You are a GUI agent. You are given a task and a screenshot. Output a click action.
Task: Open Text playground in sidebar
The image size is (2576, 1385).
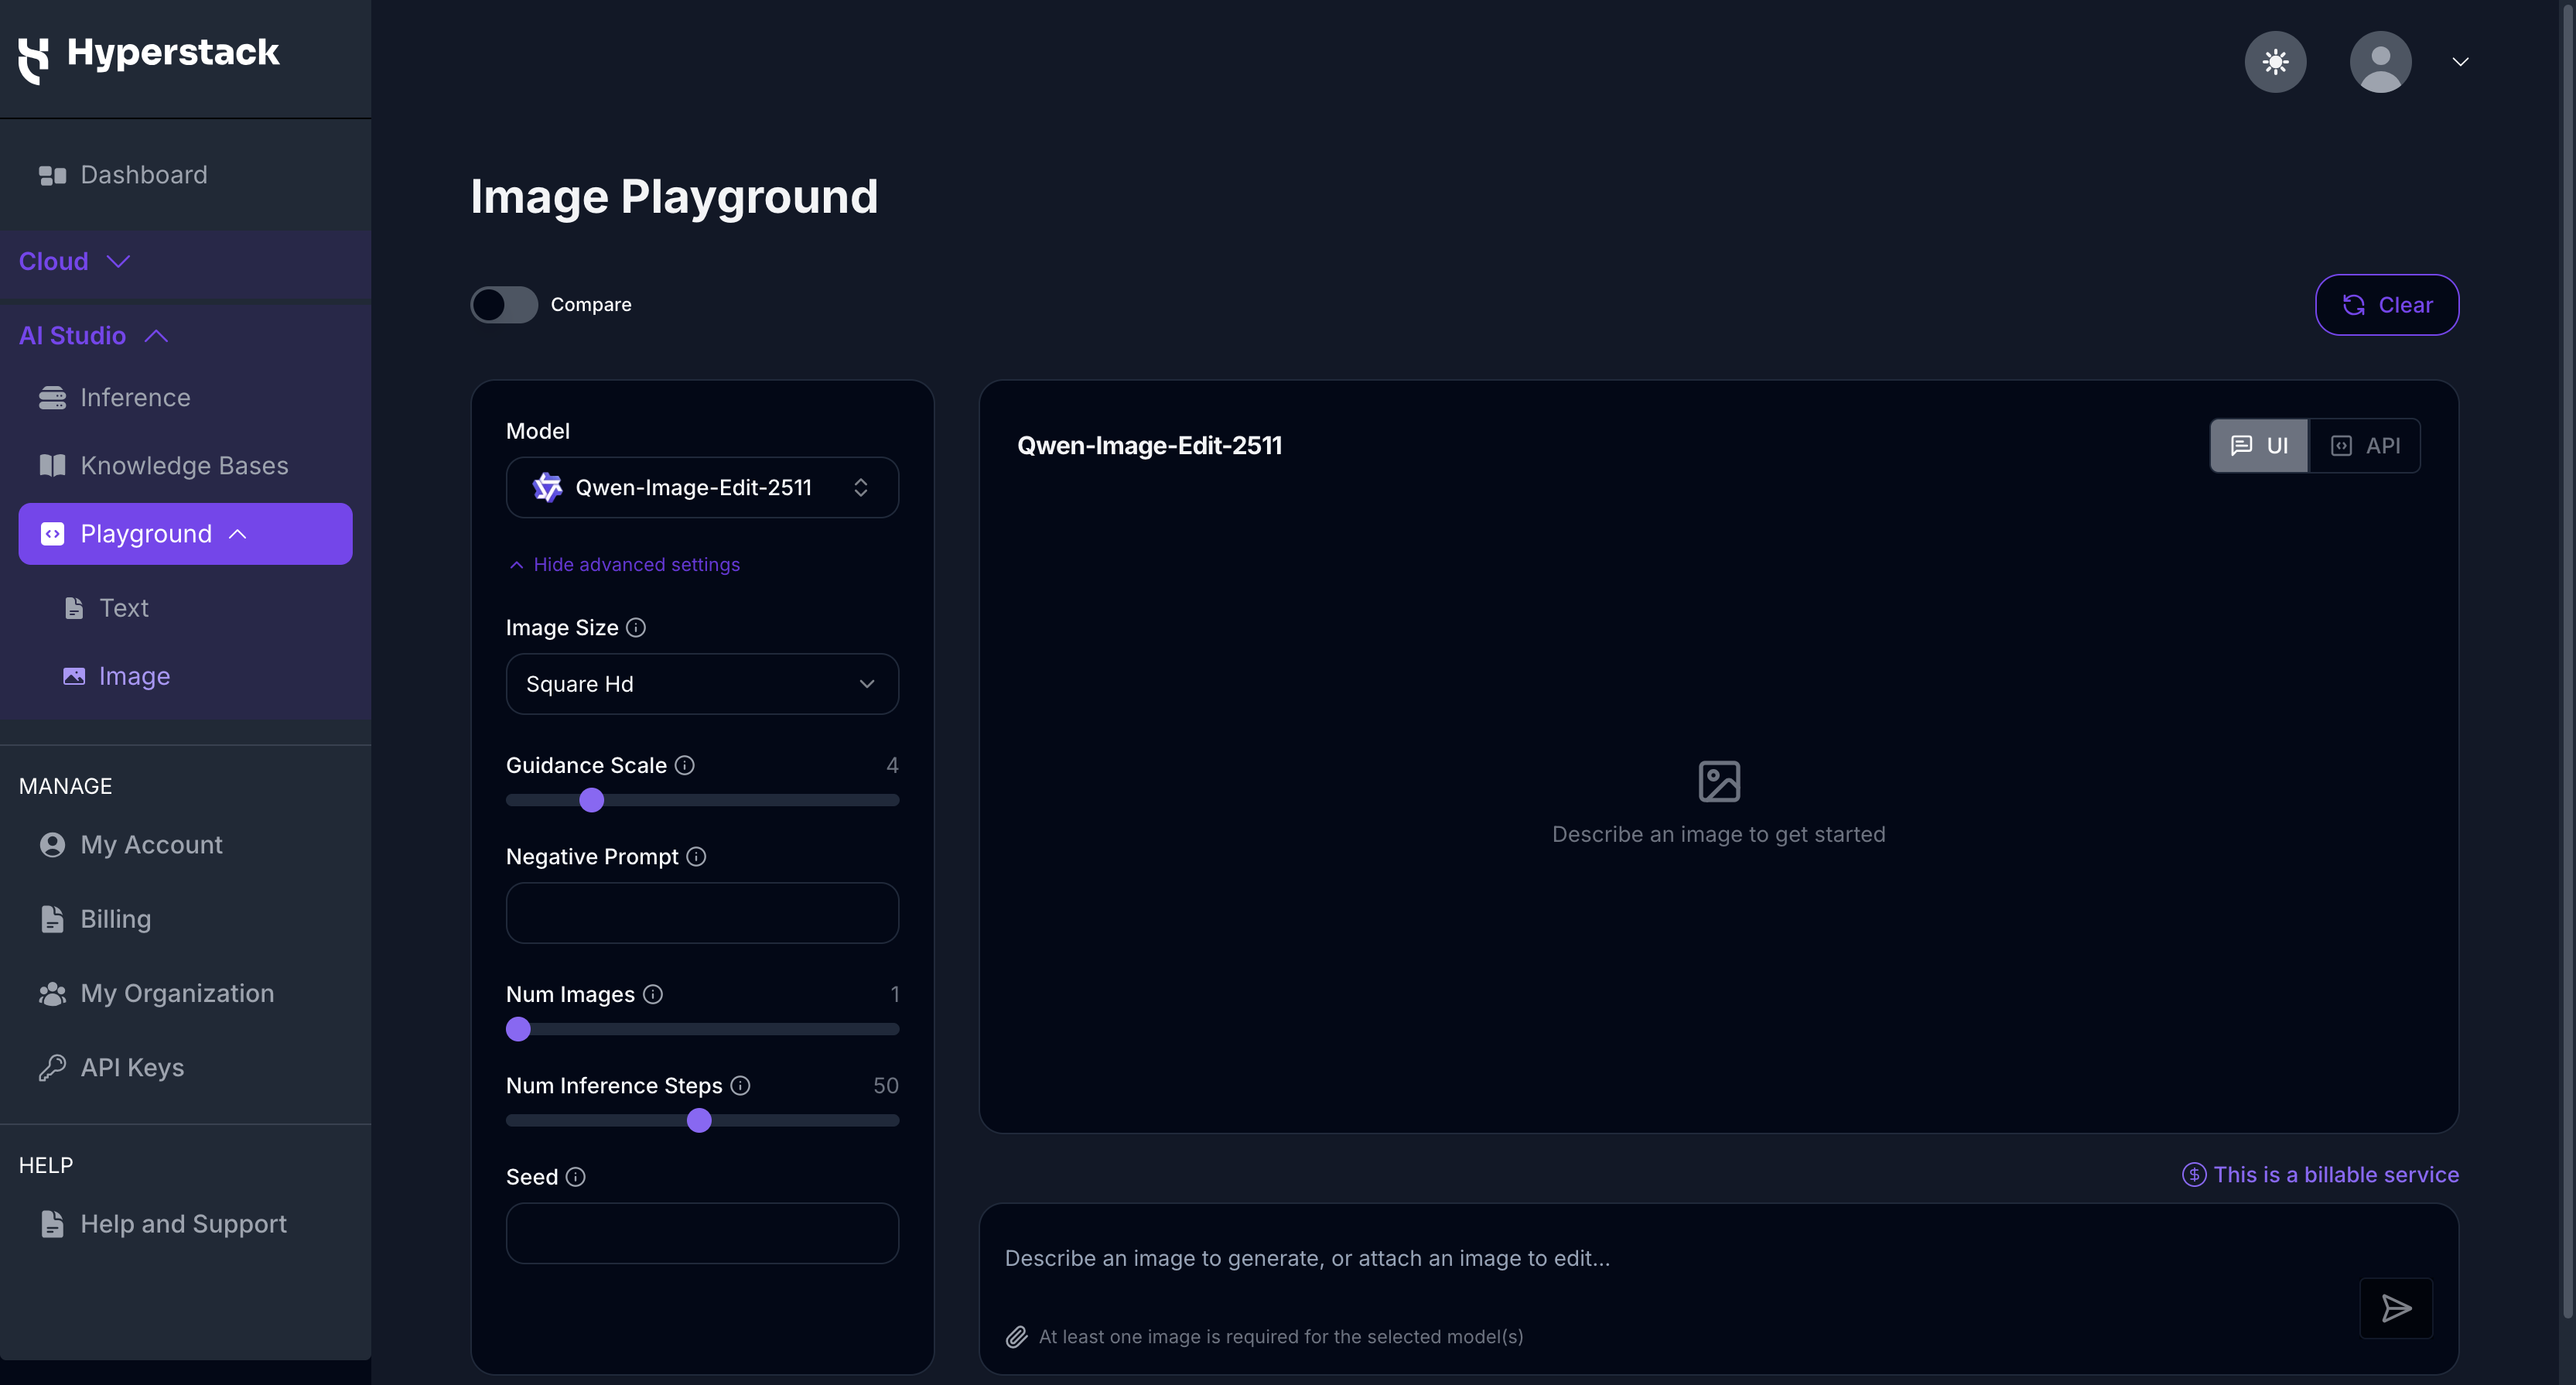(107, 608)
